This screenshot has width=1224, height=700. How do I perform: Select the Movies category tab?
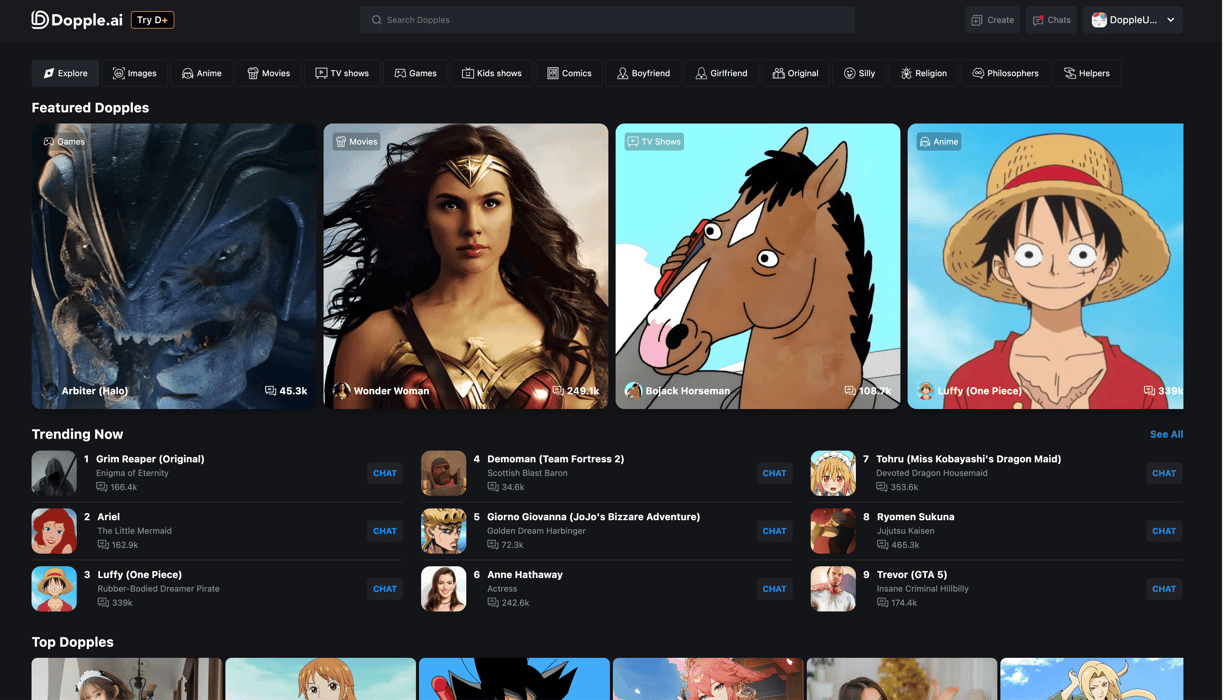(269, 73)
